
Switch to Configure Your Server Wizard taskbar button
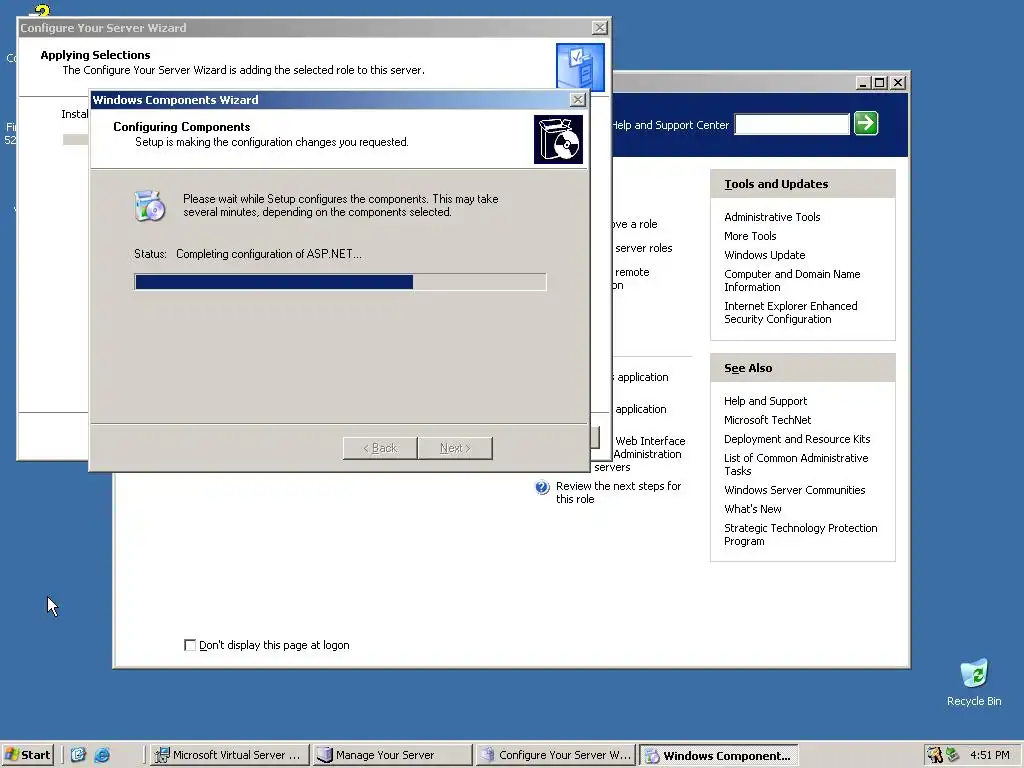coord(556,755)
